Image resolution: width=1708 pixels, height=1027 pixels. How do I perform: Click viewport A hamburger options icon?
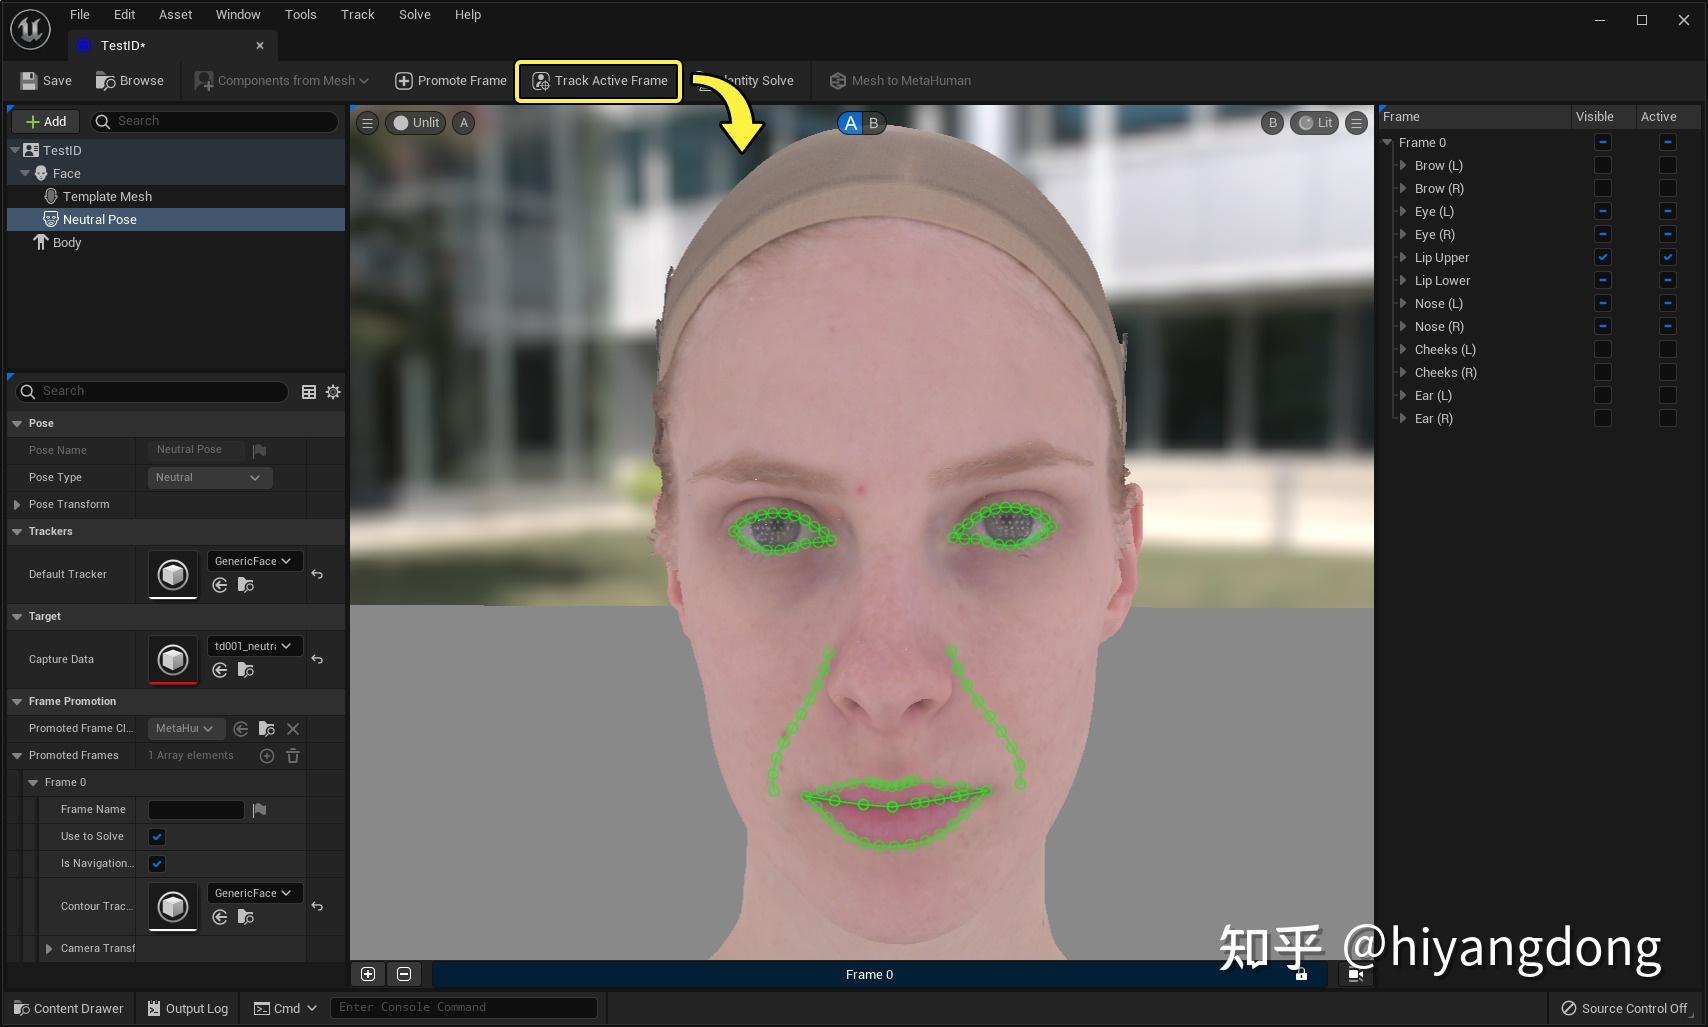pos(367,123)
